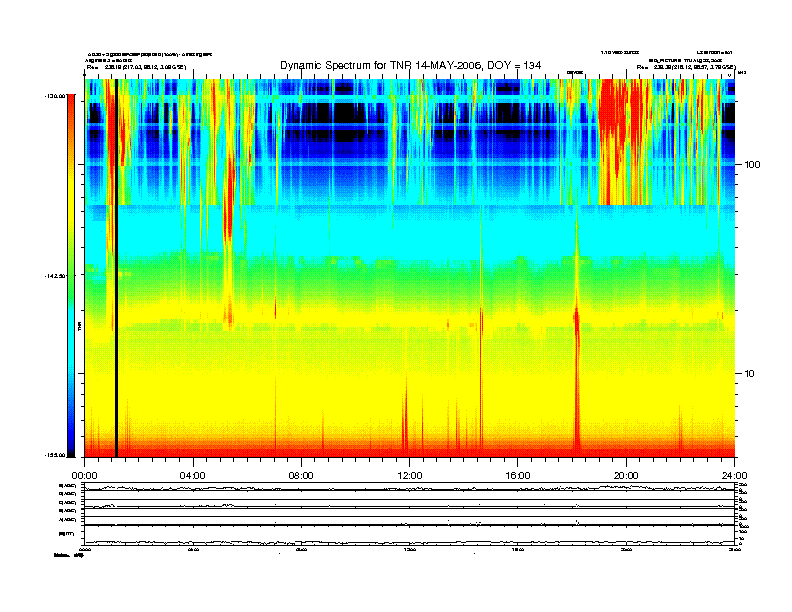Viewport: 792px width, 612px height.
Task: Select the '16:00' time axis label
Action: tap(518, 476)
